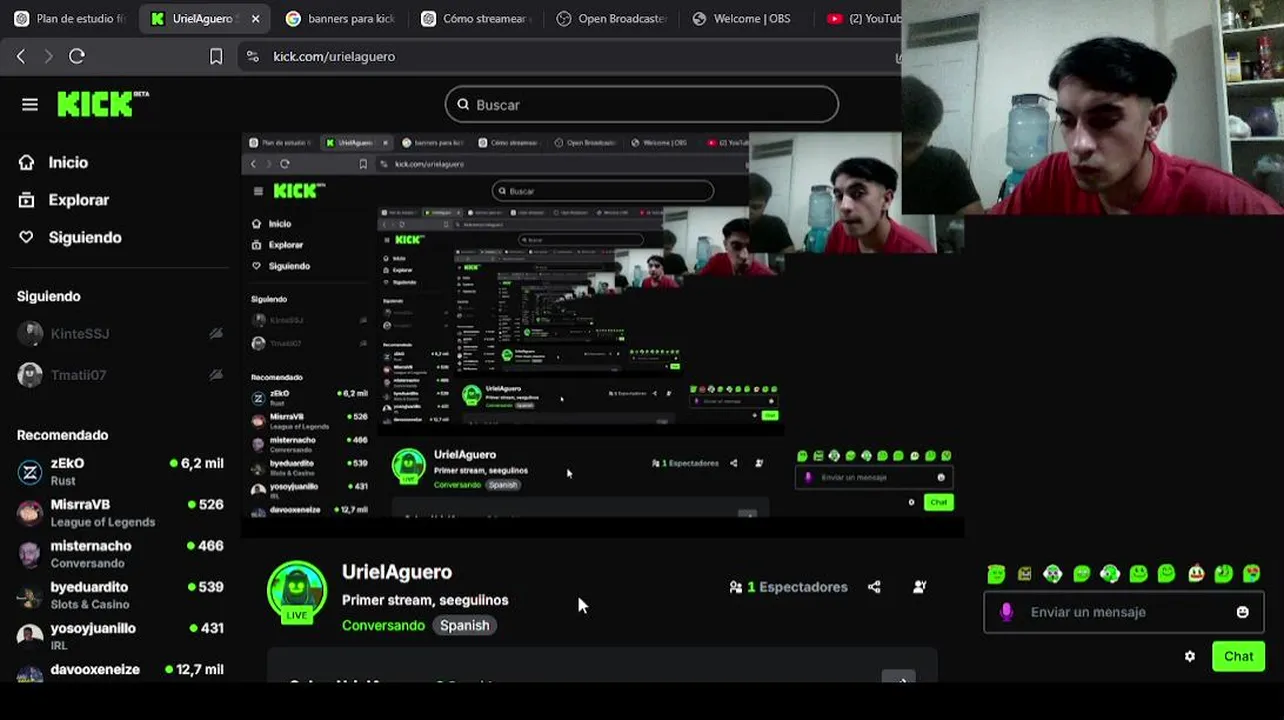Insert the green headset emote
The width and height of the screenshot is (1284, 720).
[x=1110, y=574]
